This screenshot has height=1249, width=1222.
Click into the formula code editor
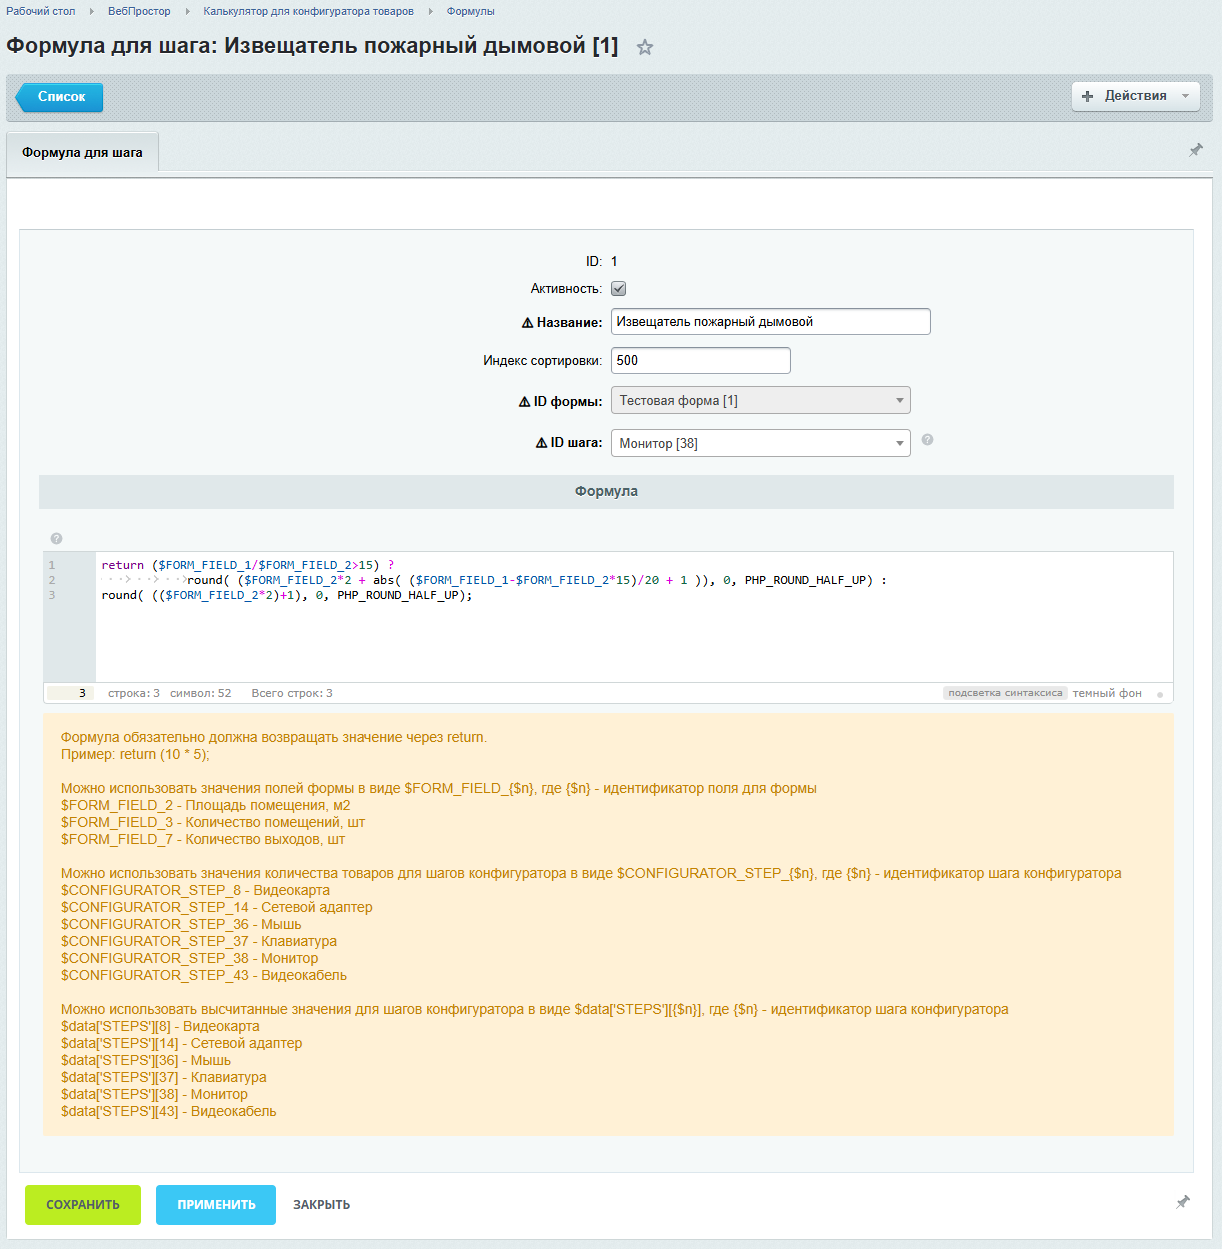coord(634,617)
